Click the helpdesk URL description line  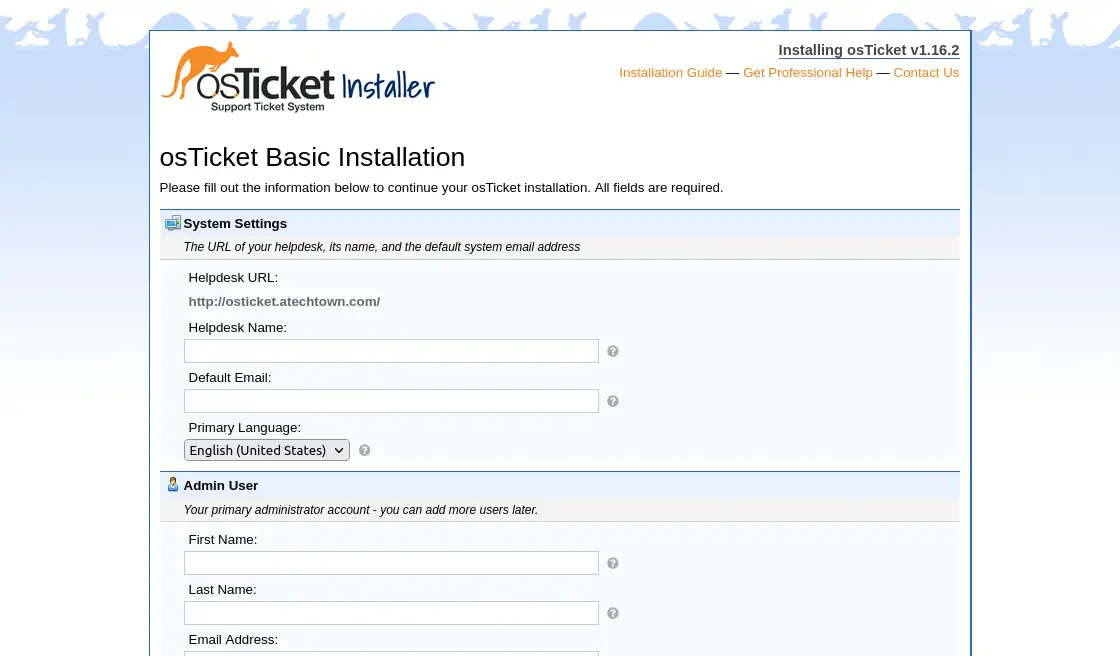point(382,247)
